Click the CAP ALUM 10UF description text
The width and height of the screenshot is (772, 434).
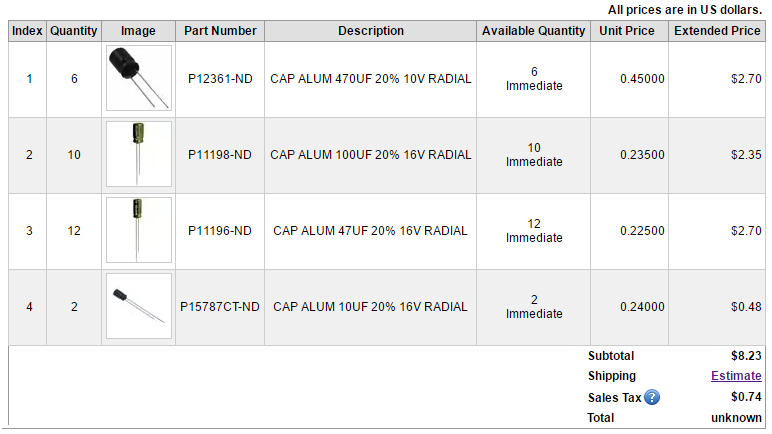(370, 307)
